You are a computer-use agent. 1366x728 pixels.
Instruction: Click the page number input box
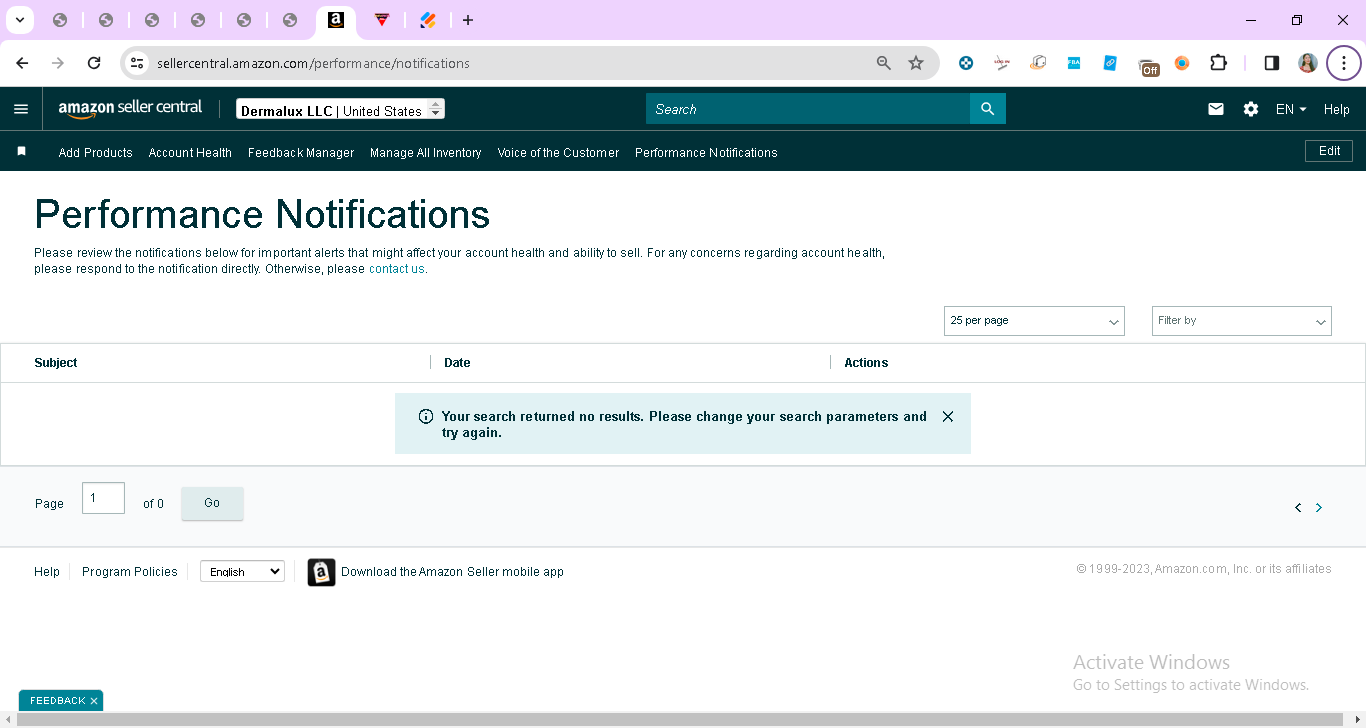pyautogui.click(x=103, y=498)
